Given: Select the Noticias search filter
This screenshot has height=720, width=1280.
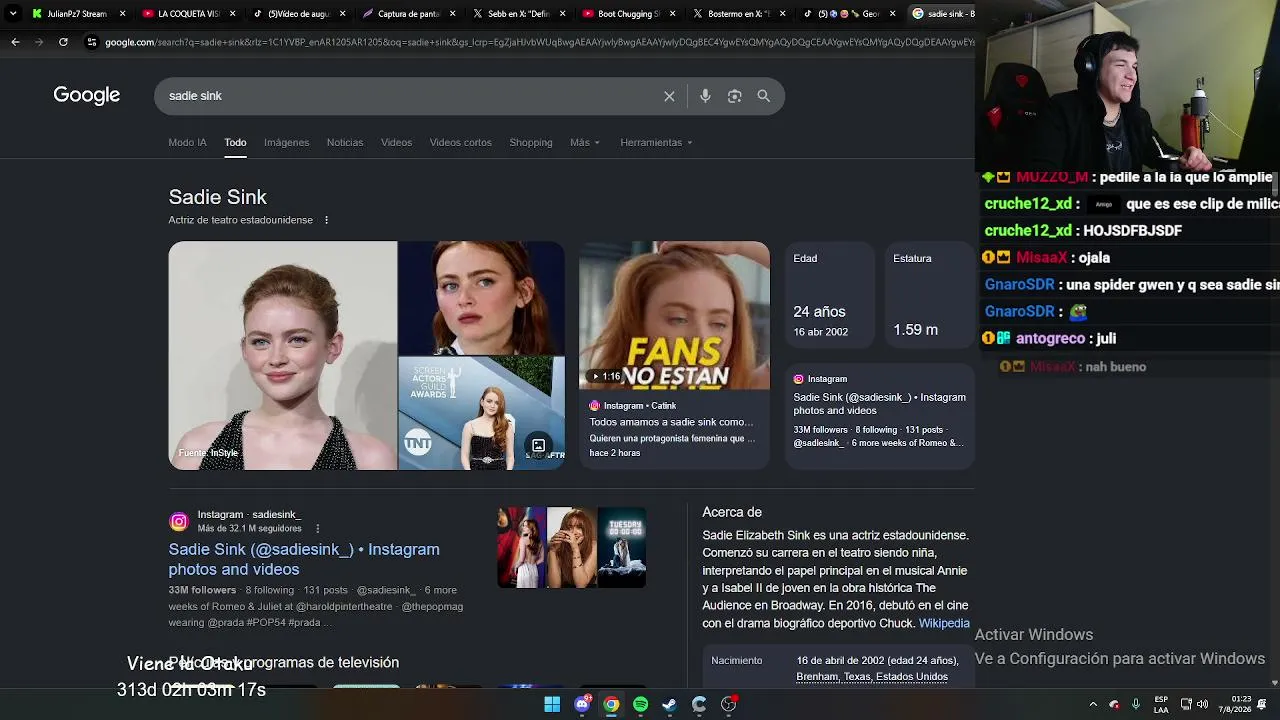Looking at the screenshot, I should click(345, 142).
